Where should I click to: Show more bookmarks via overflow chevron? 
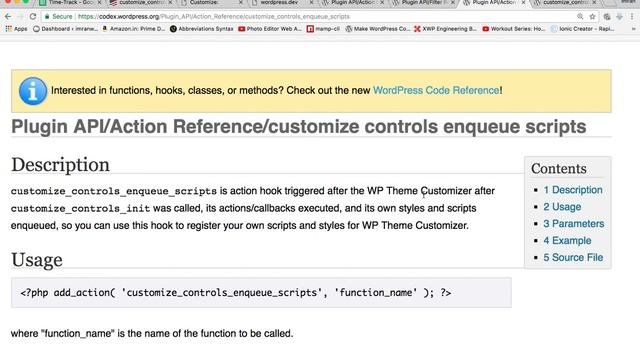coord(633,29)
